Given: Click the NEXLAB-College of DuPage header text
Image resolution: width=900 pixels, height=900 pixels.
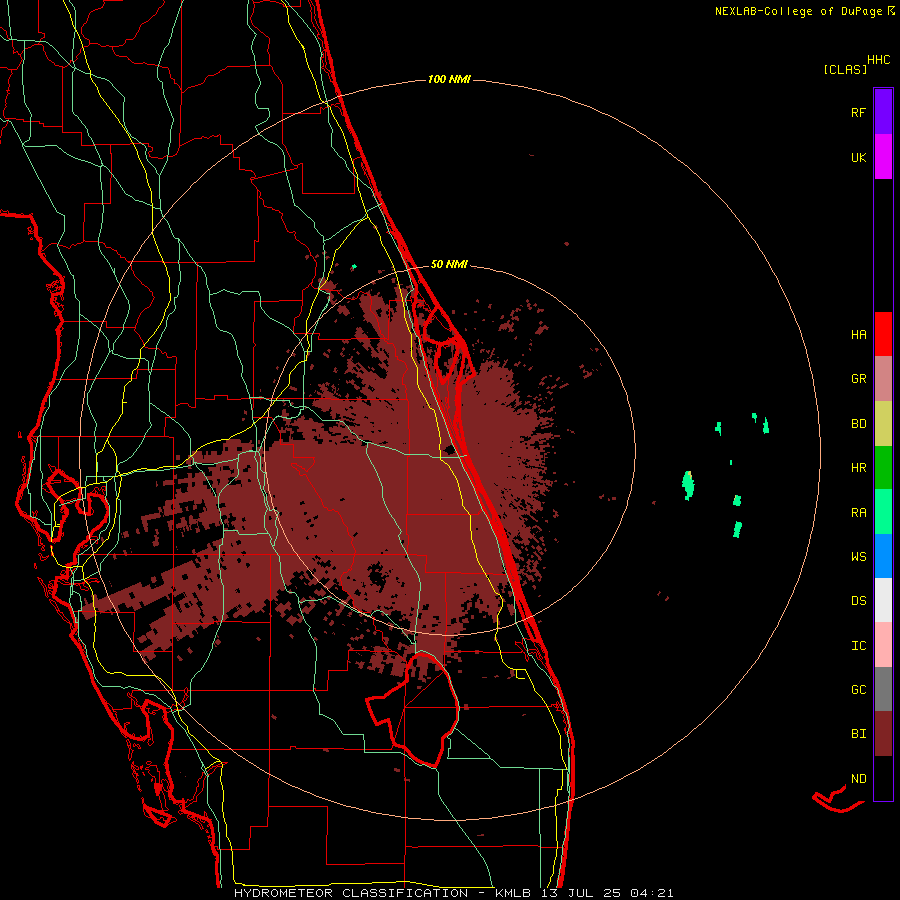Looking at the screenshot, I should click(798, 11).
